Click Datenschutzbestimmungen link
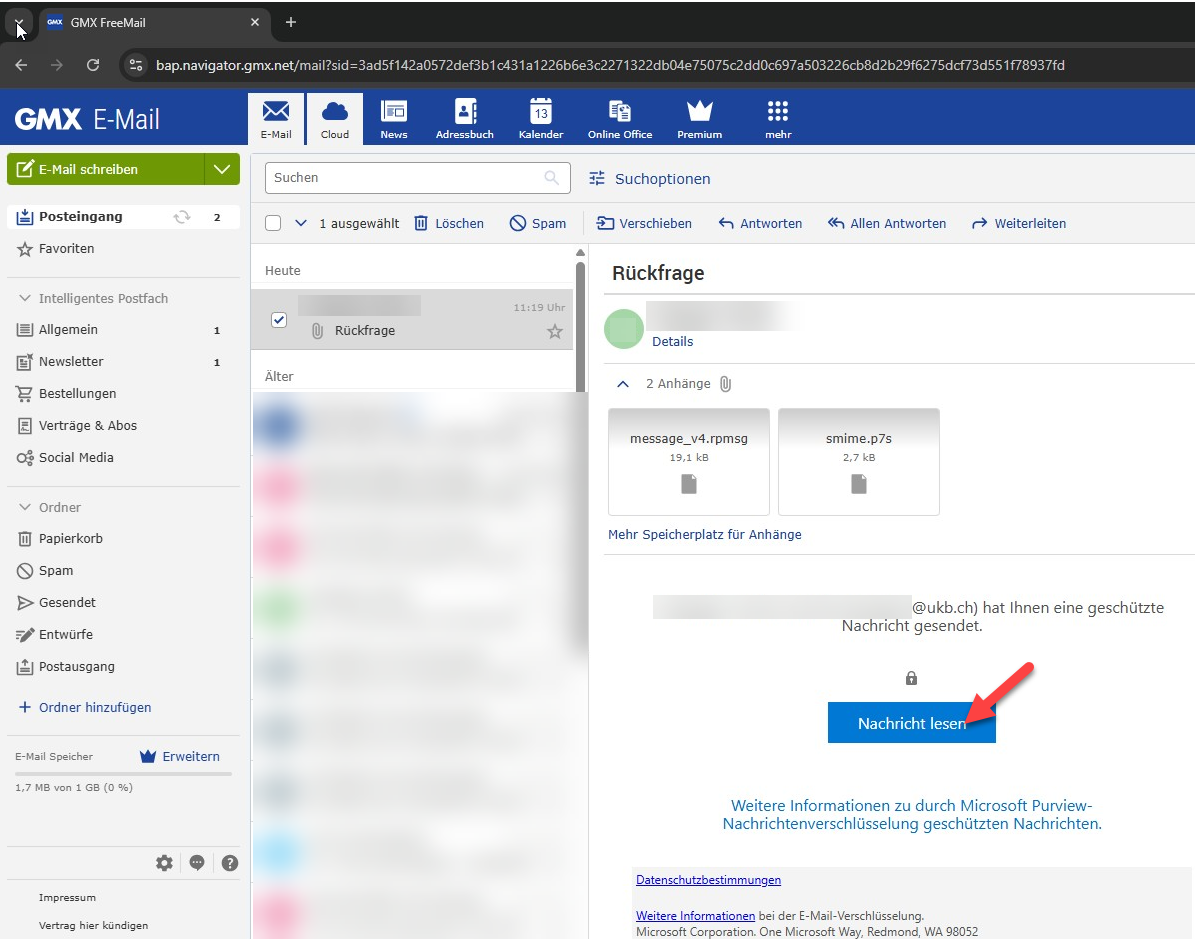Viewport: 1195px width, 939px height. point(709,880)
